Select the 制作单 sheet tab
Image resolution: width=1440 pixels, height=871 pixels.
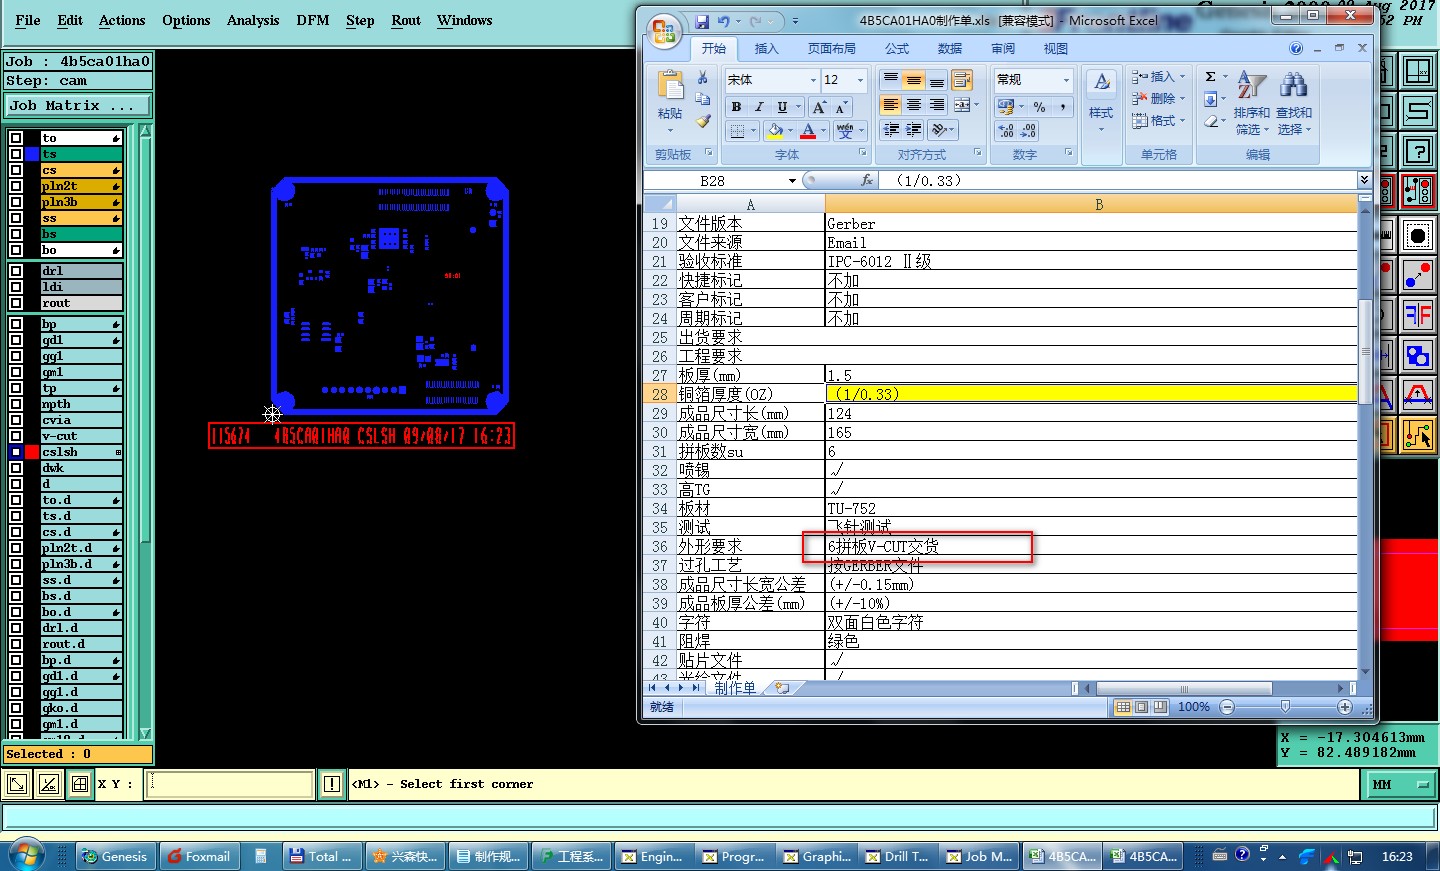(x=735, y=688)
